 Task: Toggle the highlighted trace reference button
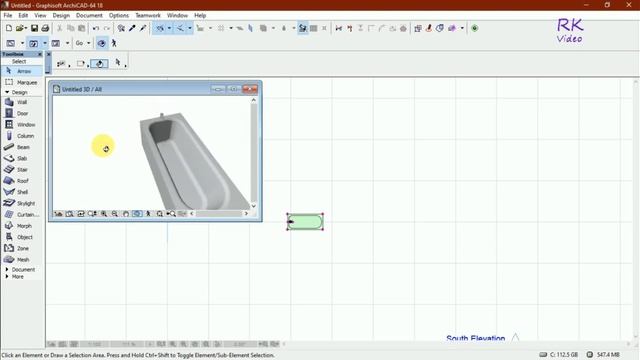[x=302, y=28]
